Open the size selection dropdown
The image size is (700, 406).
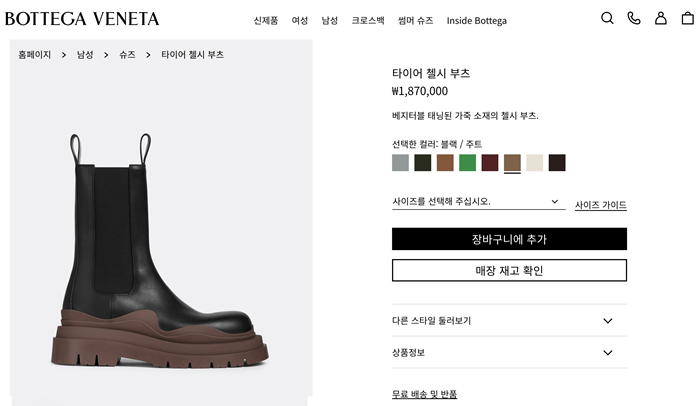pyautogui.click(x=476, y=202)
